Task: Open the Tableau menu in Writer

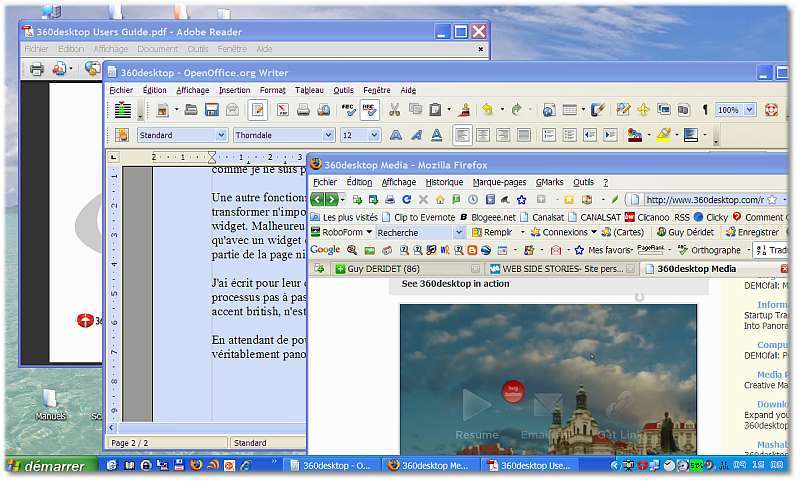Action: point(309,90)
